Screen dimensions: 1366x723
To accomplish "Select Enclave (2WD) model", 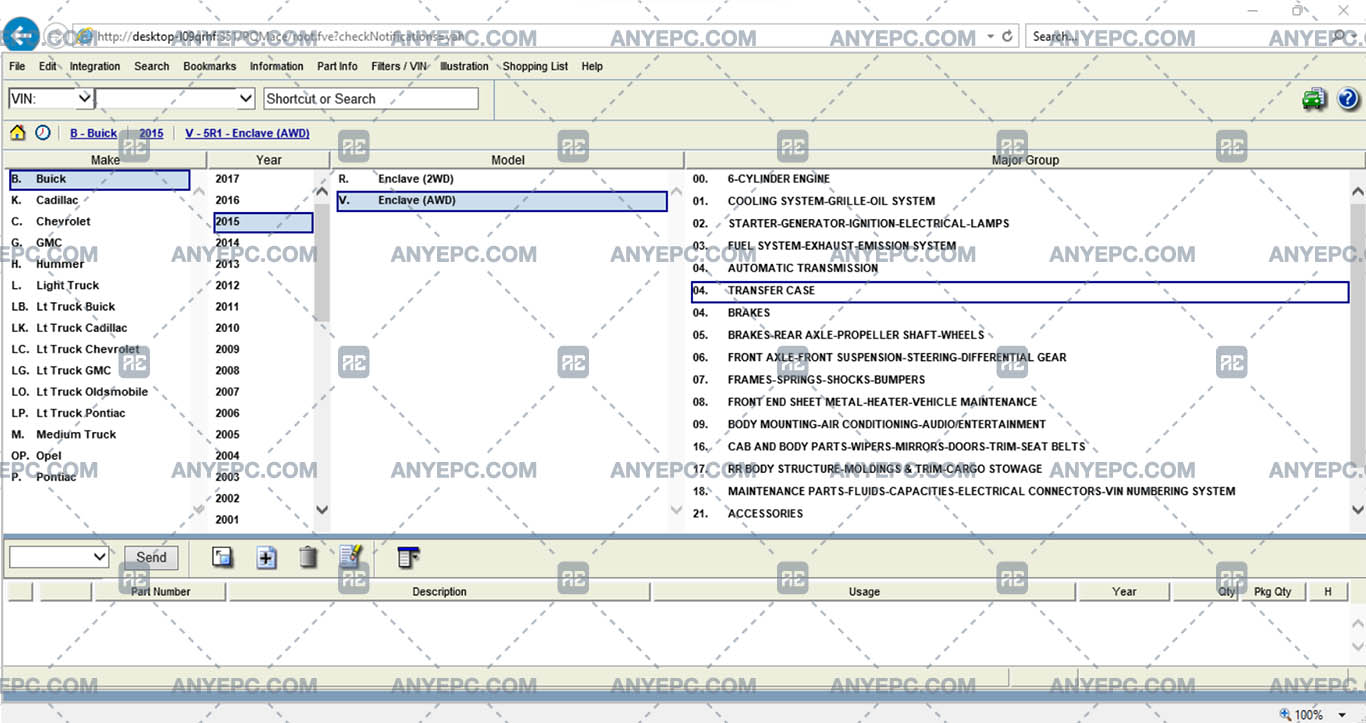I will click(x=415, y=179).
